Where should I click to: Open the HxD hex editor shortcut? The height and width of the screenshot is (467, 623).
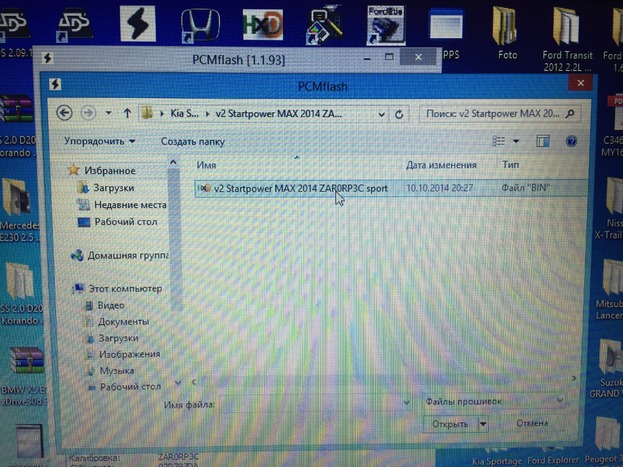[263, 25]
